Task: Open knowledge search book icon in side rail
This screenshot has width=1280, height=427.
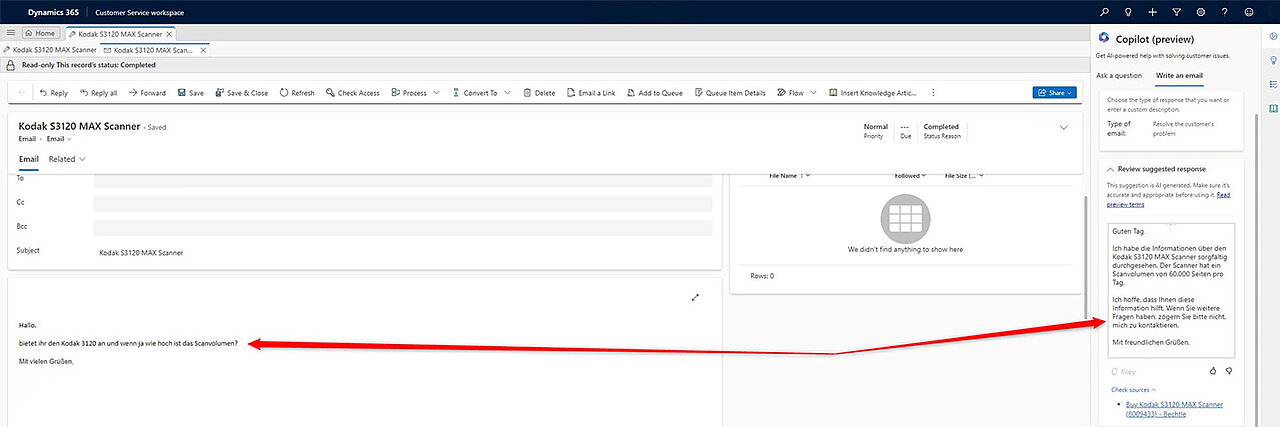Action: (1273, 107)
